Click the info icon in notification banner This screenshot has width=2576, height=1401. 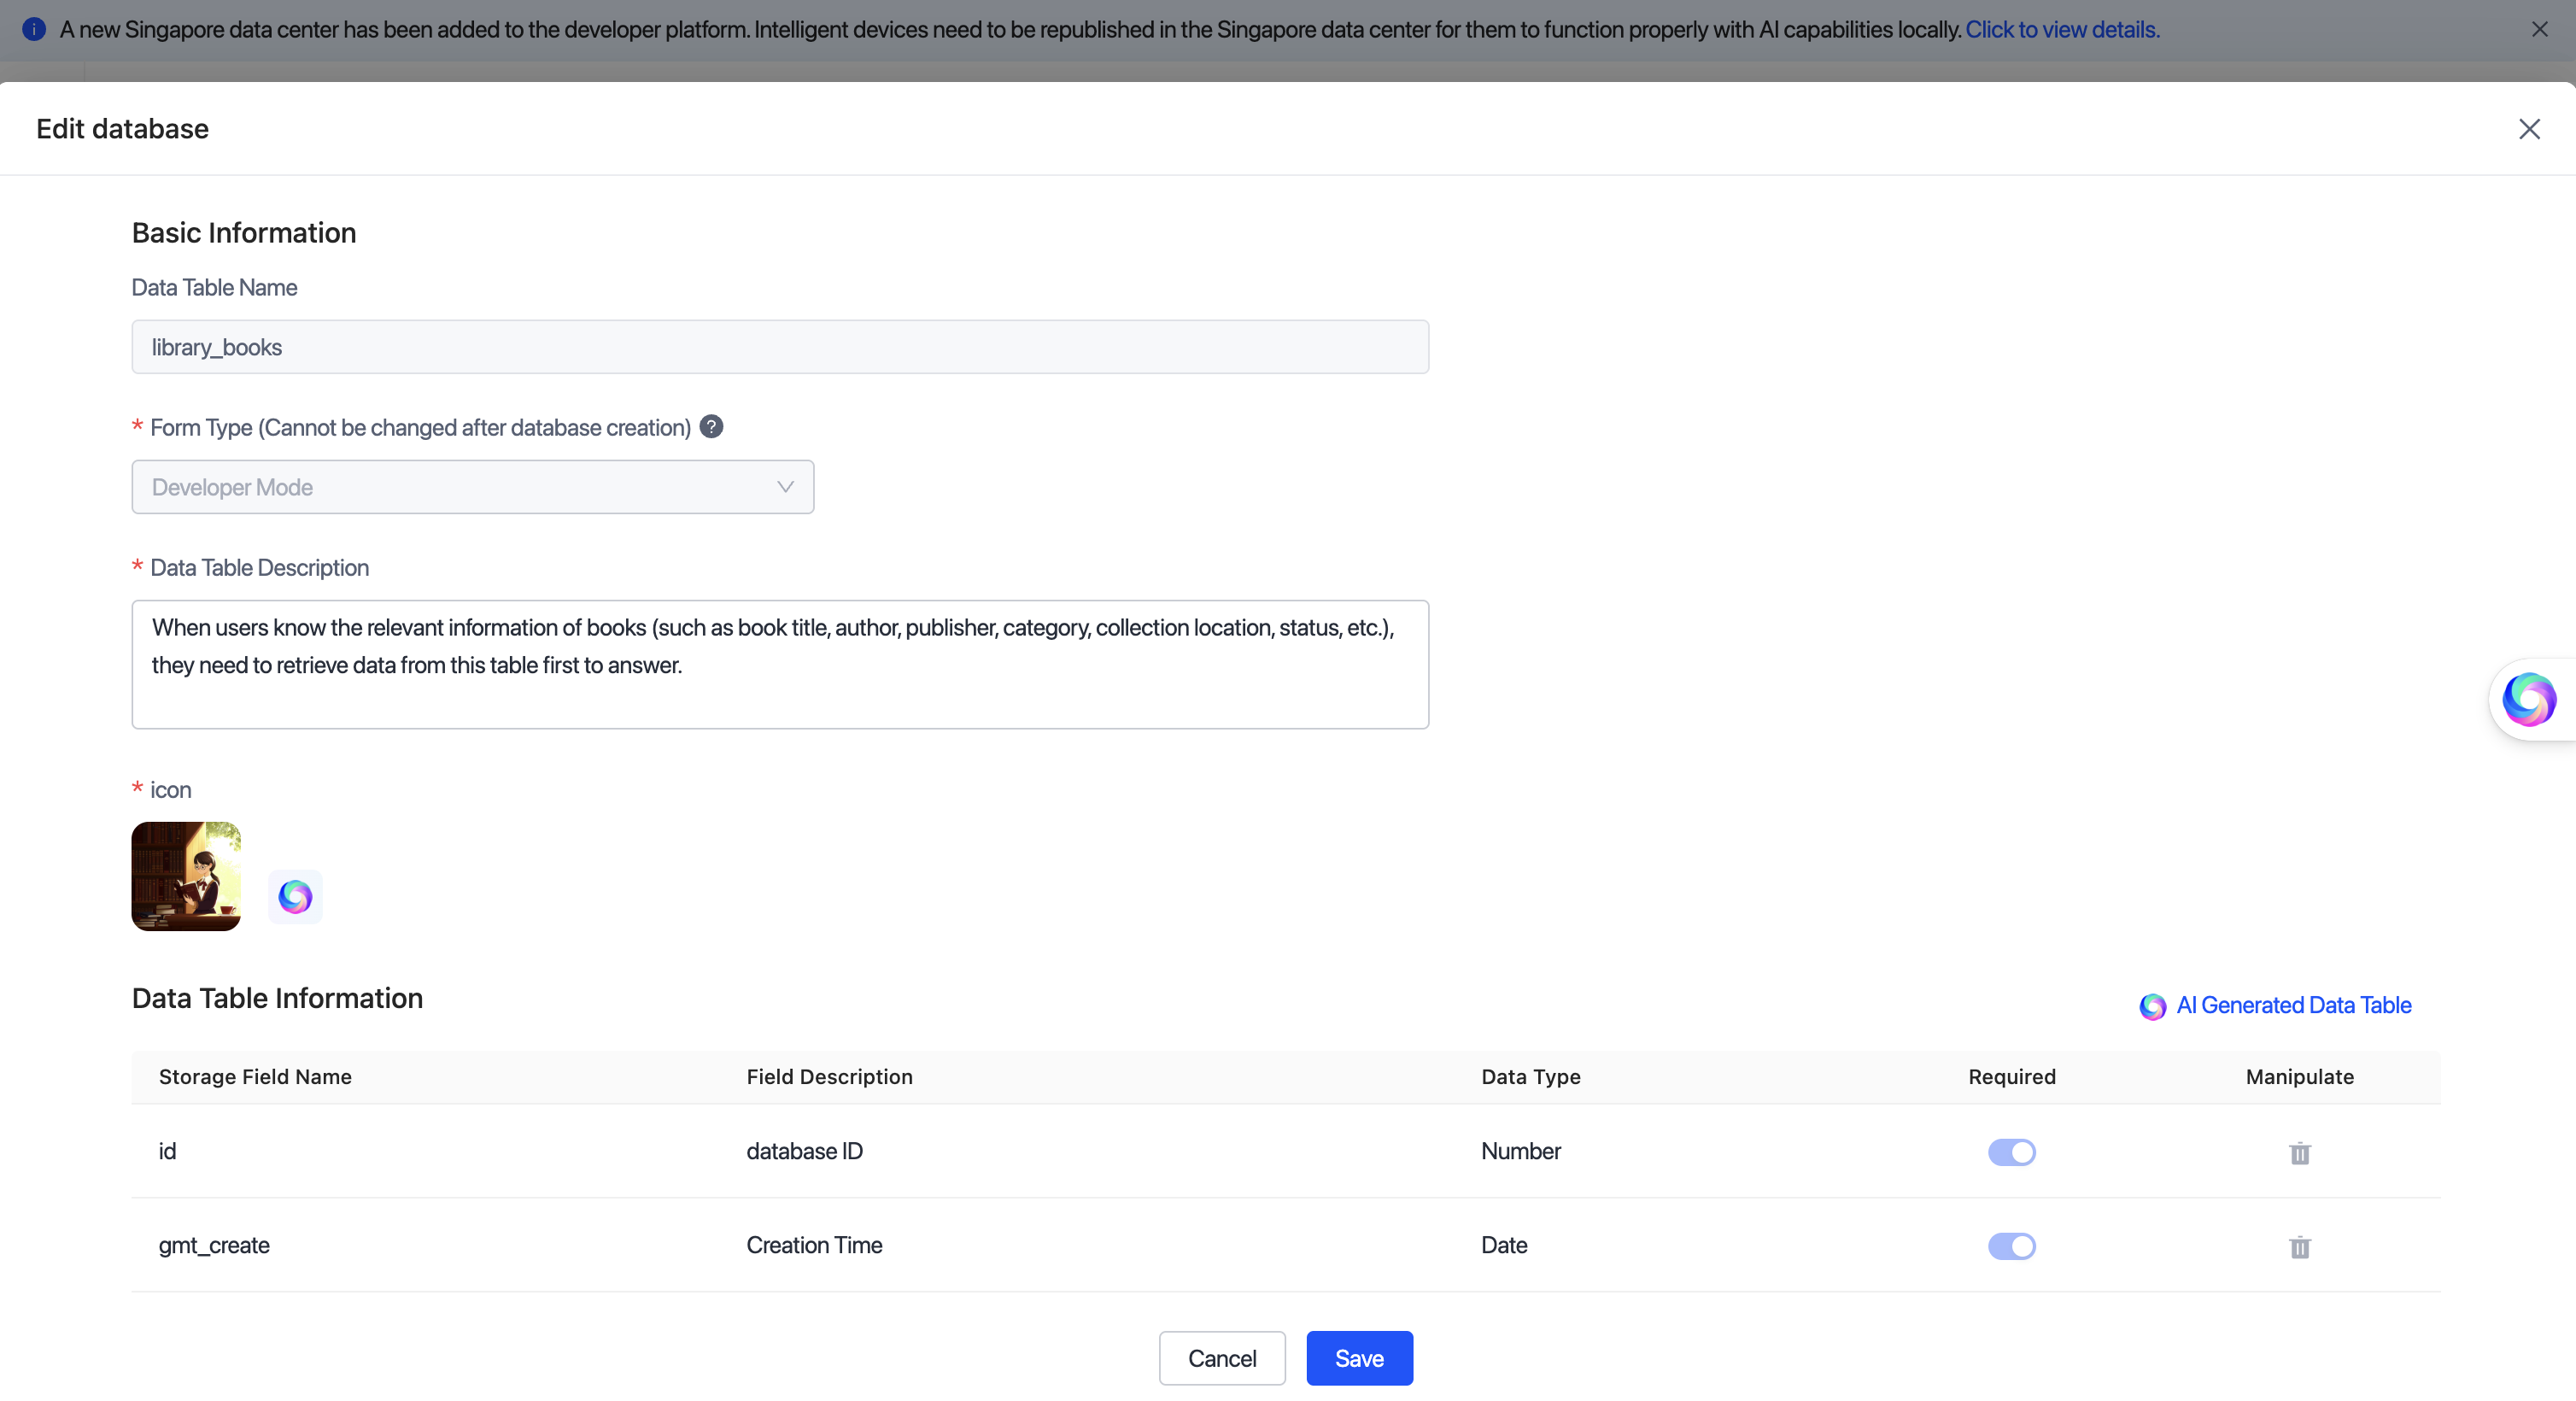coord(34,29)
